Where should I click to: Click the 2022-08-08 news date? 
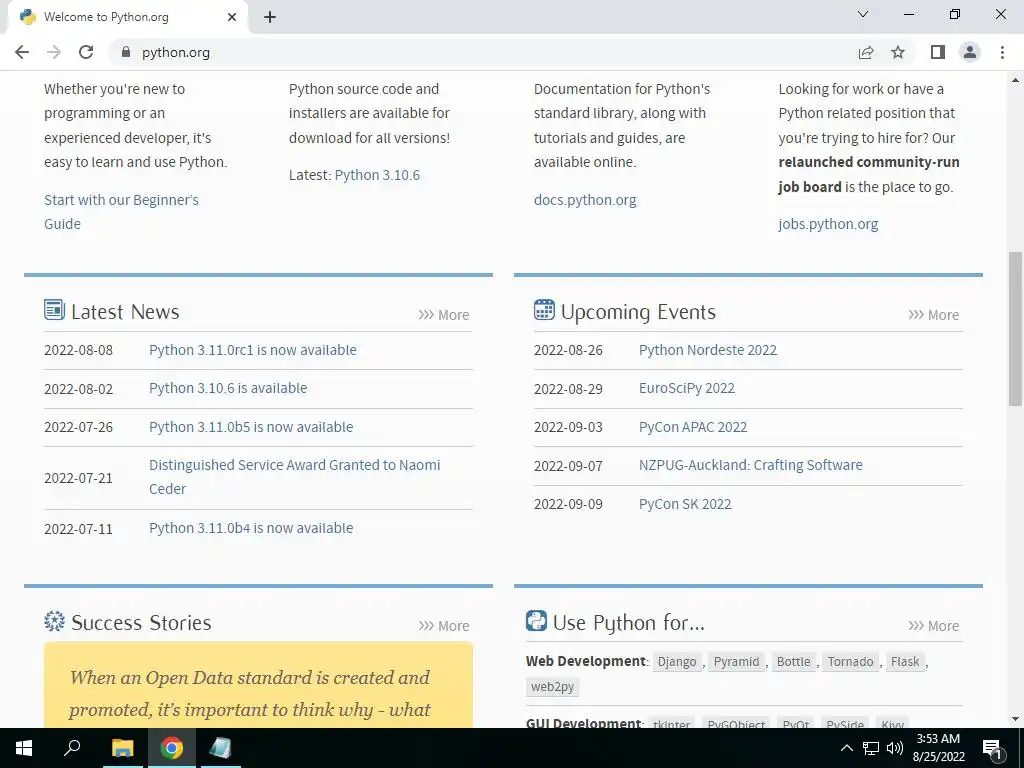coord(78,350)
